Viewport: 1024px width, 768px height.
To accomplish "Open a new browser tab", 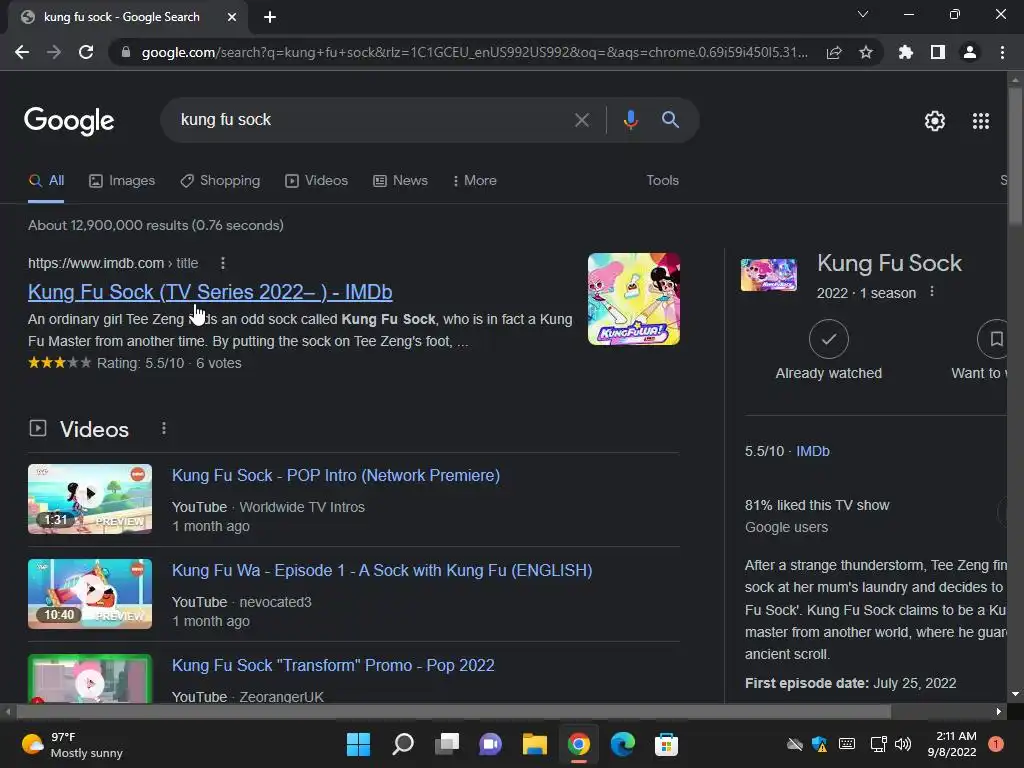I will [270, 17].
